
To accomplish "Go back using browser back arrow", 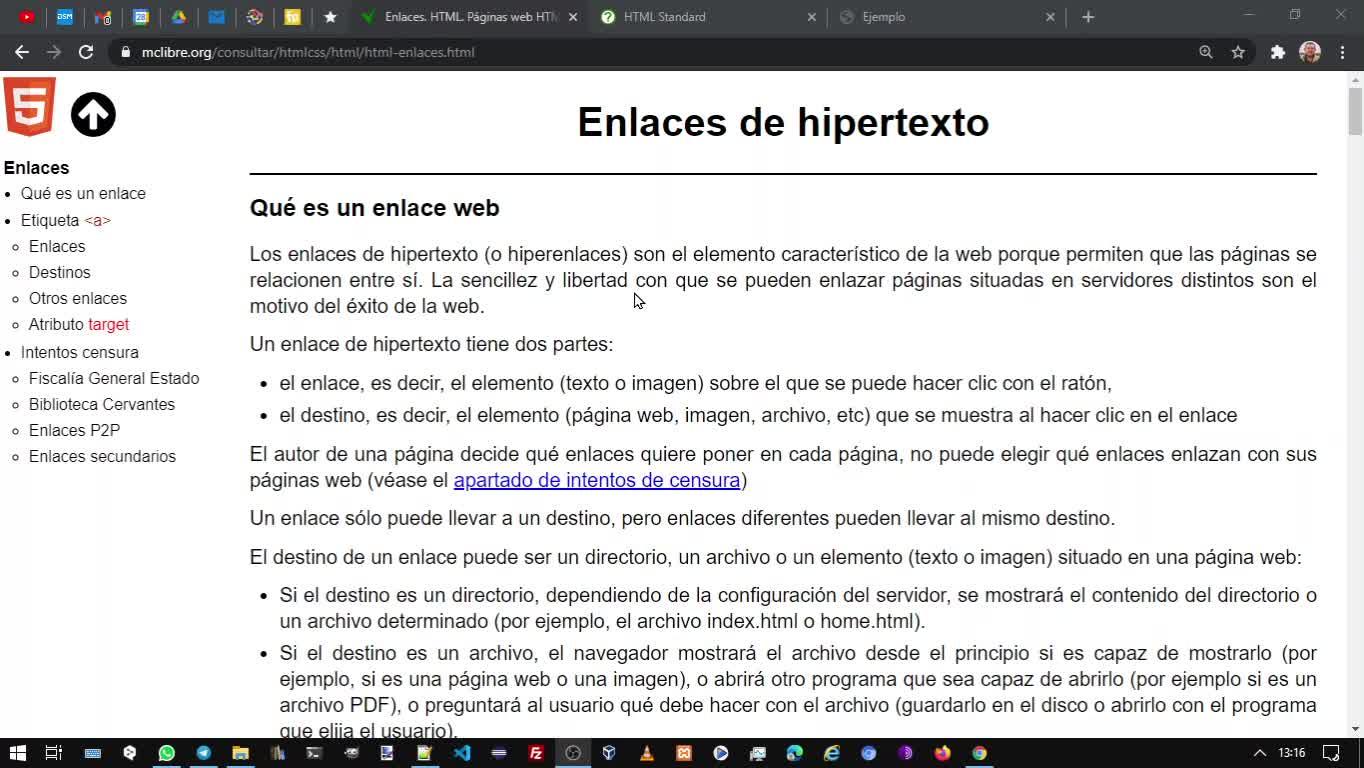I will (22, 52).
